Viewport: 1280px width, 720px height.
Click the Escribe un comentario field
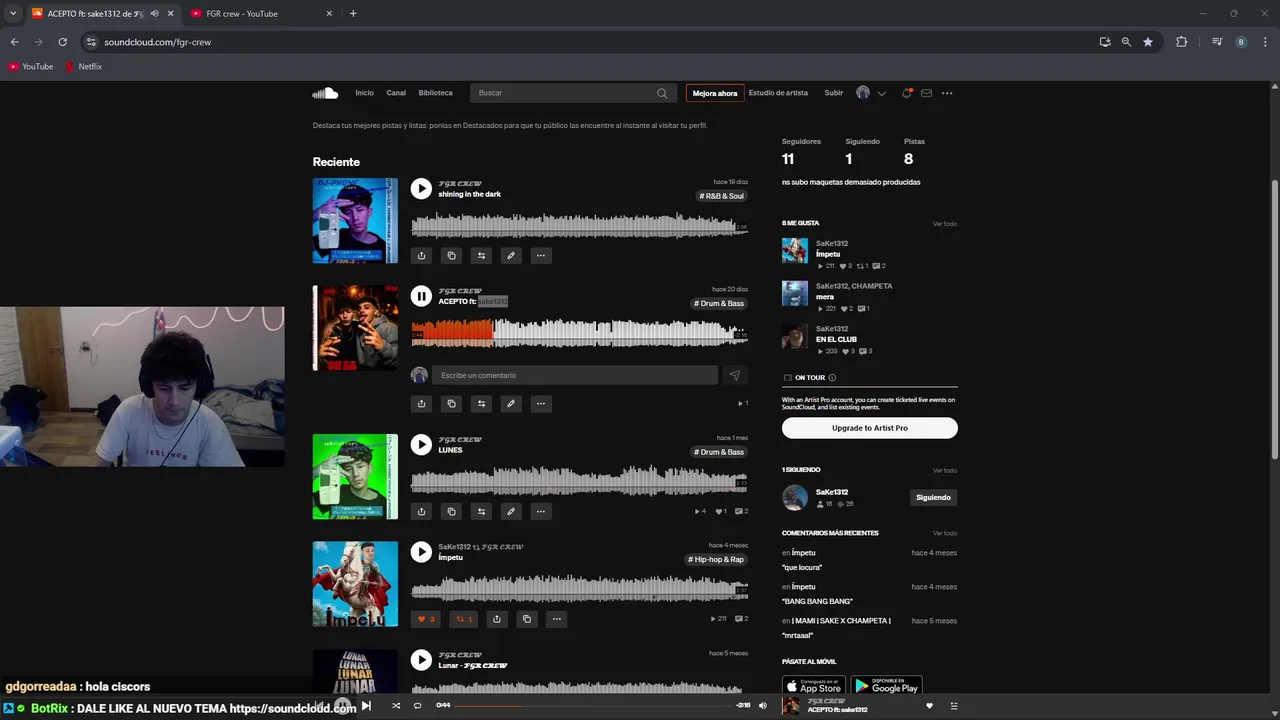point(575,375)
